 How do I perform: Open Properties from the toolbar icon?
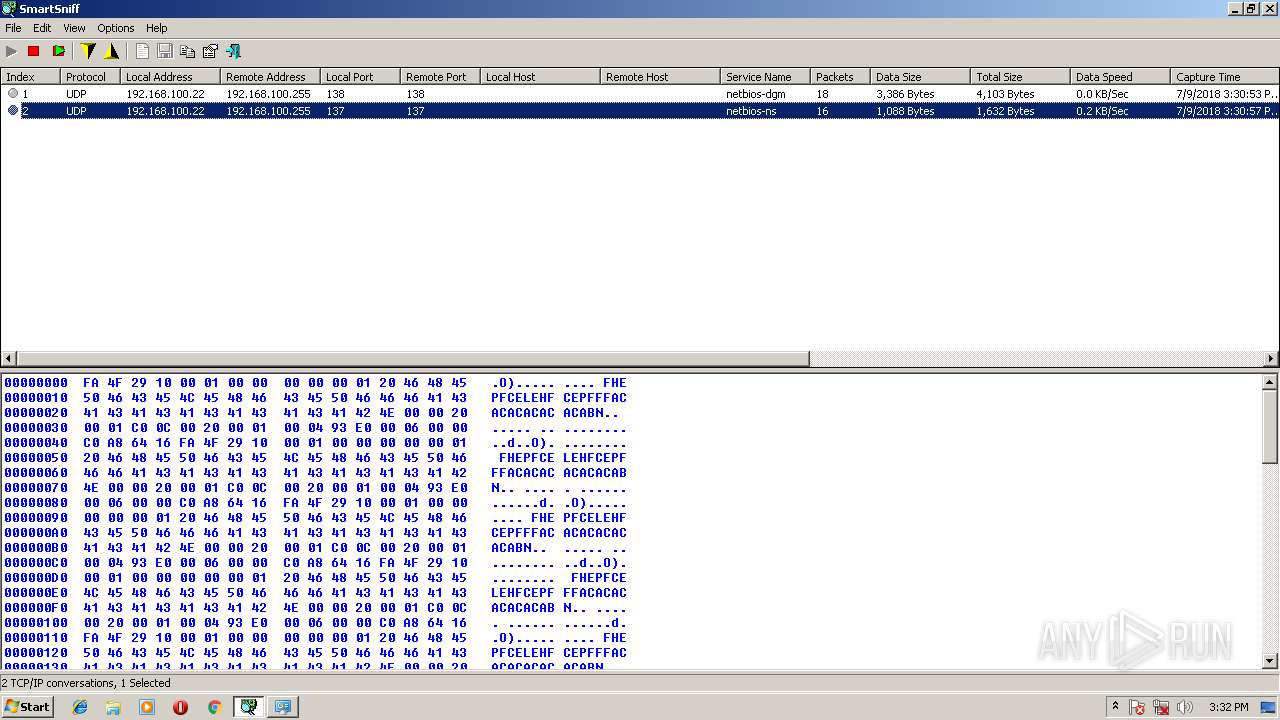pos(210,51)
